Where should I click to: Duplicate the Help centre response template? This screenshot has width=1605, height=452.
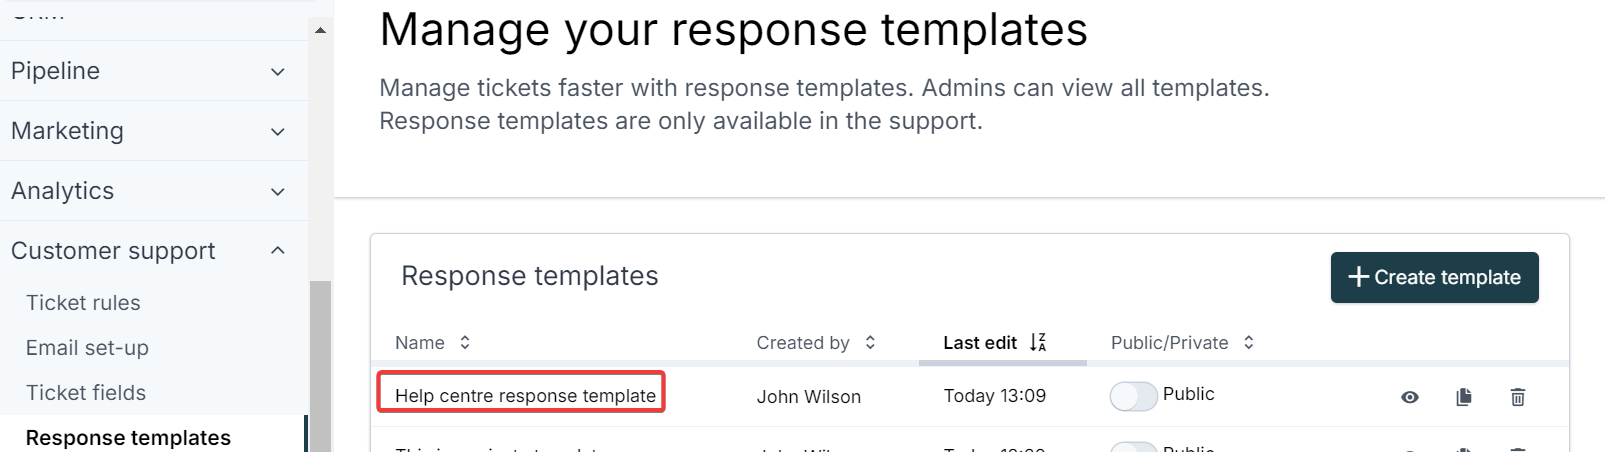coord(1464,397)
